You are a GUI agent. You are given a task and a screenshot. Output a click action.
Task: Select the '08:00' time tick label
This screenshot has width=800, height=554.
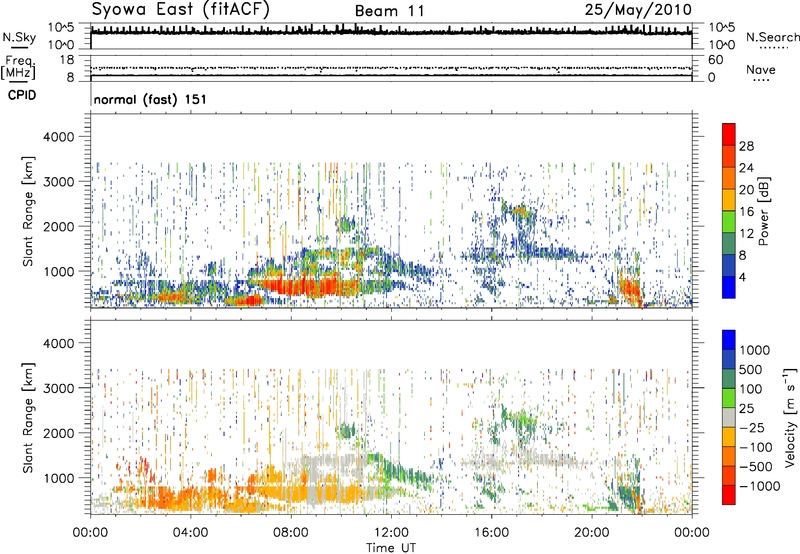pyautogui.click(x=290, y=533)
